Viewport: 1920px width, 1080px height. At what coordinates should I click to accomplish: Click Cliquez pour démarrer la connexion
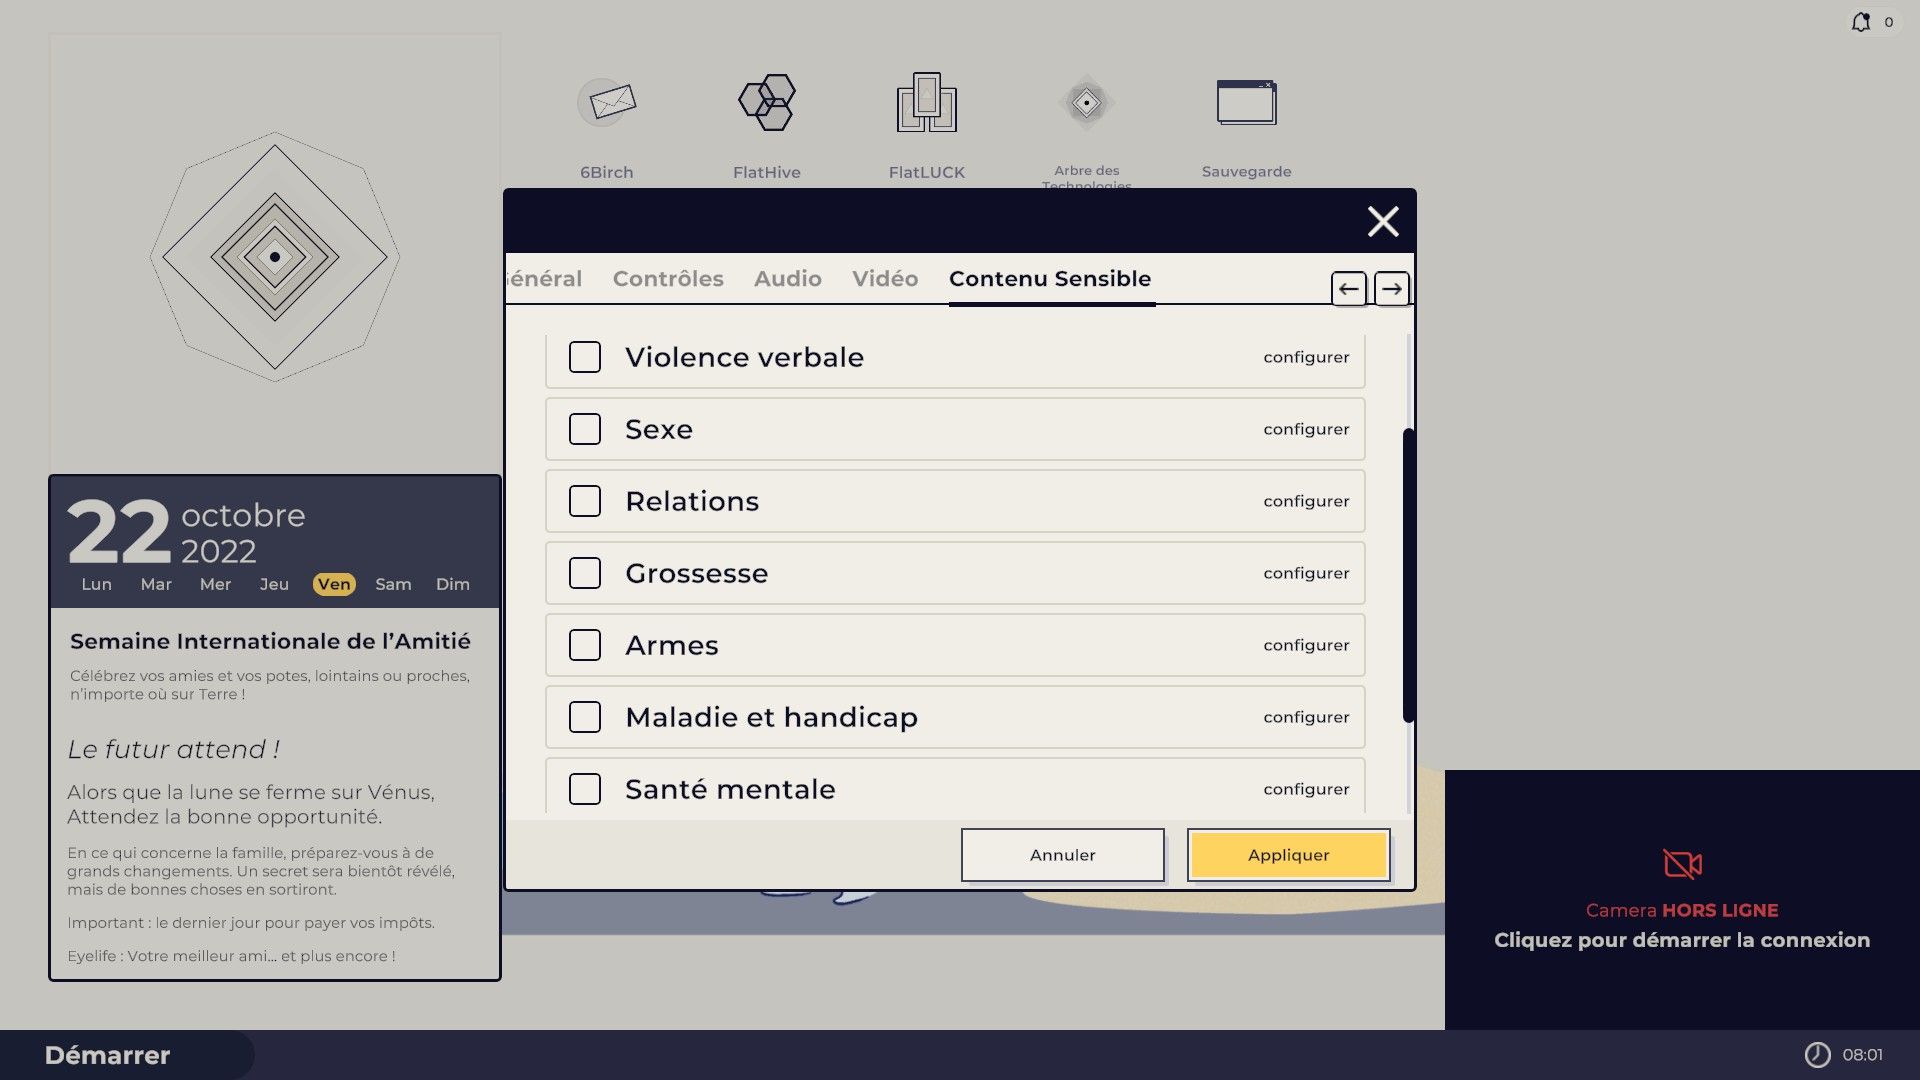tap(1682, 940)
